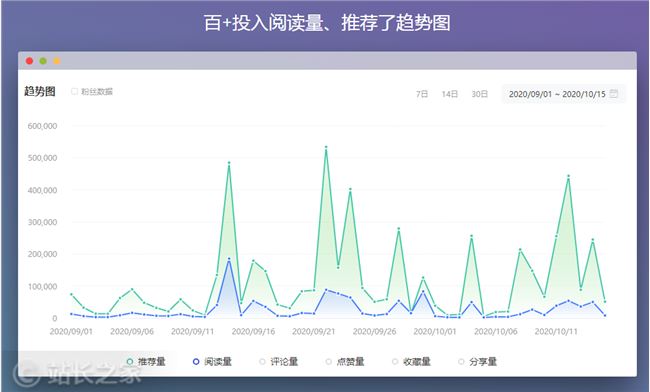650x392 pixels.
Task: Click the 2020/09/11 x-axis label
Action: (x=192, y=332)
